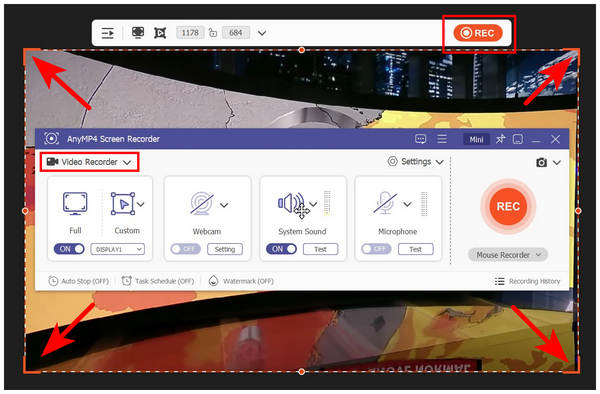Click the bottom center region resize handle
The width and height of the screenshot is (600, 394).
point(302,372)
